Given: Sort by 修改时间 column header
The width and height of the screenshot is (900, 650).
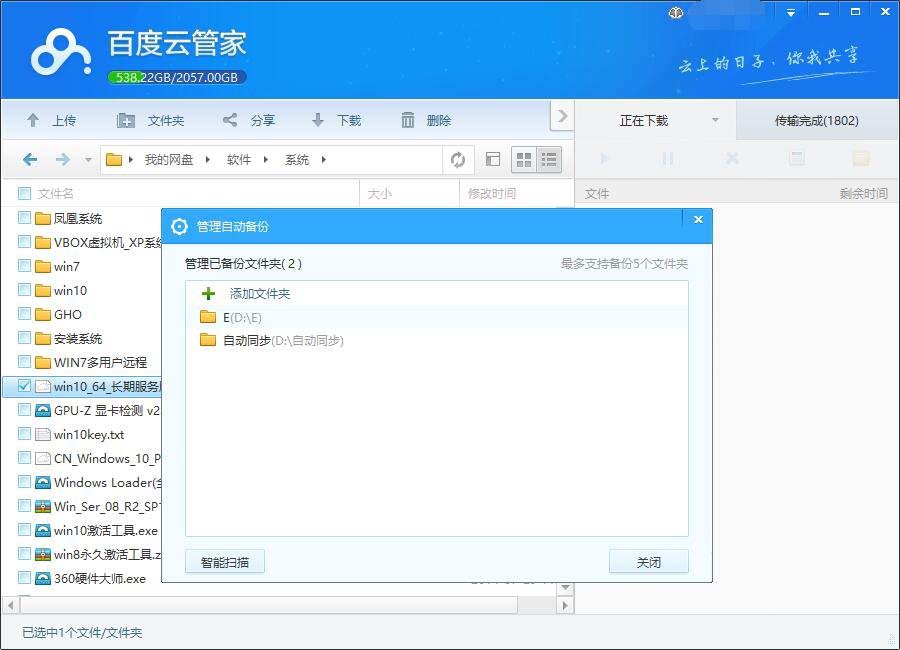Looking at the screenshot, I should click(x=492, y=194).
